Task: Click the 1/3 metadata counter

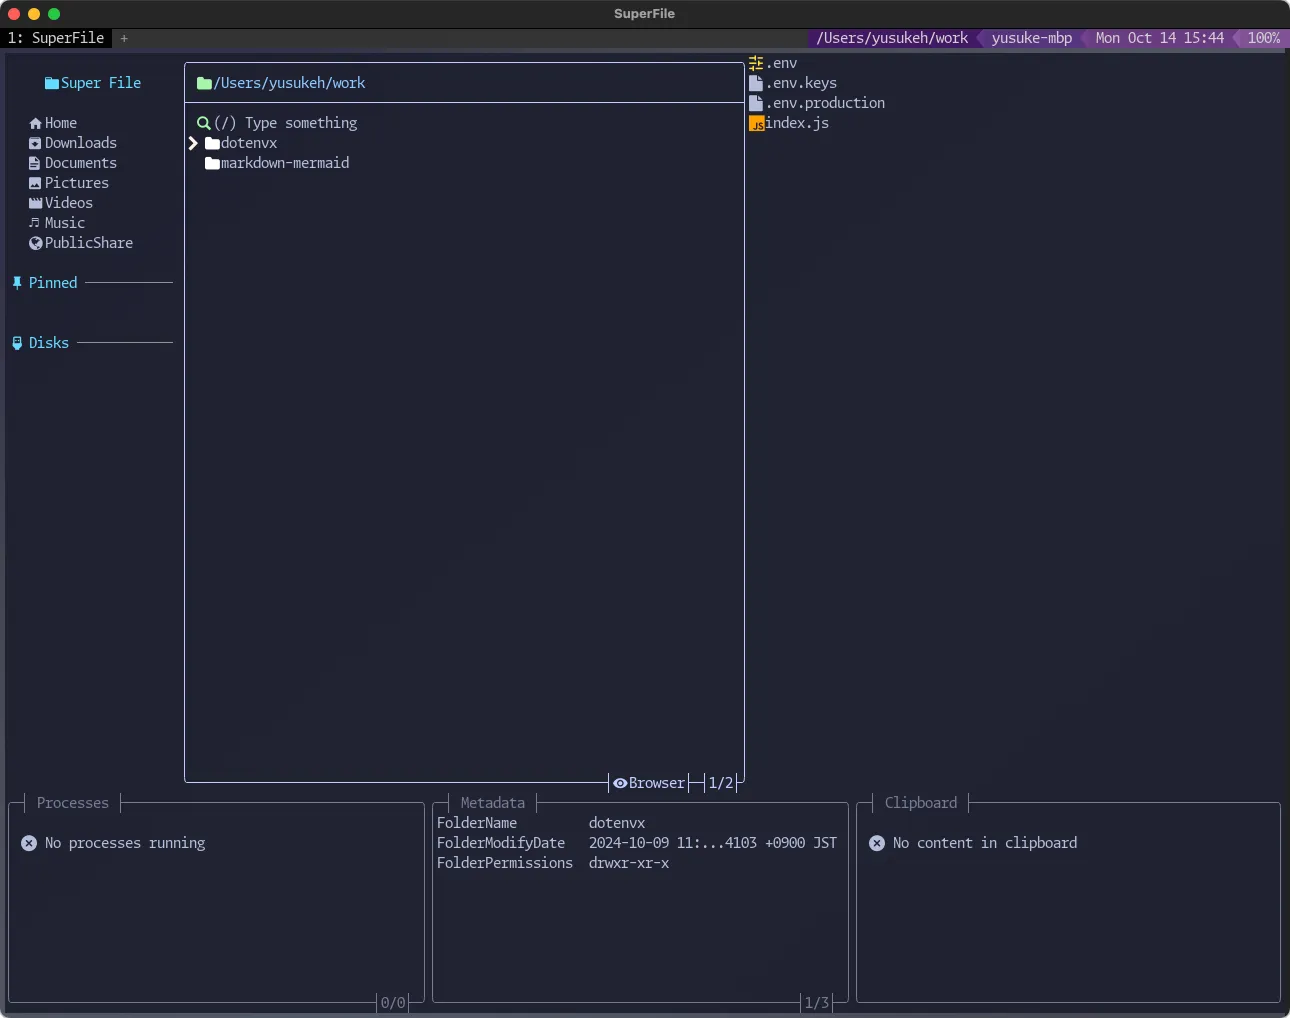Action: click(x=817, y=1003)
